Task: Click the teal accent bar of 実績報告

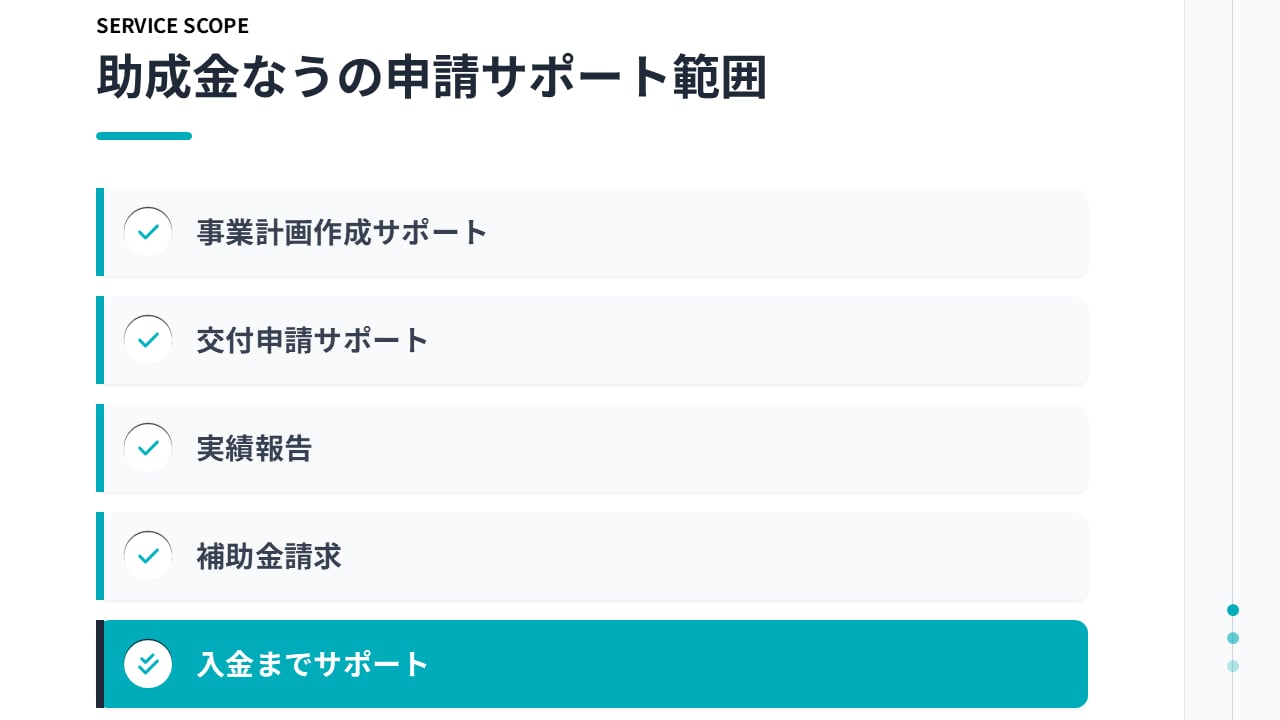Action: pos(100,448)
